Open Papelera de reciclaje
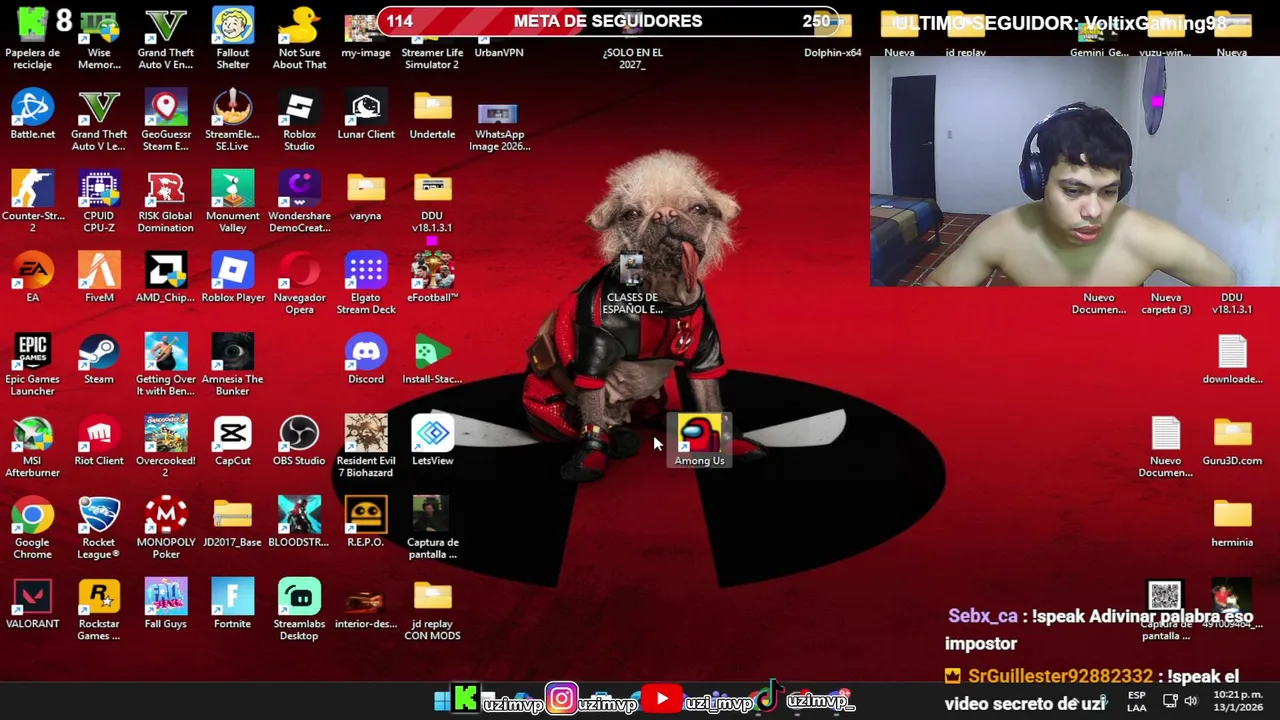The width and height of the screenshot is (1280, 720). [x=33, y=38]
